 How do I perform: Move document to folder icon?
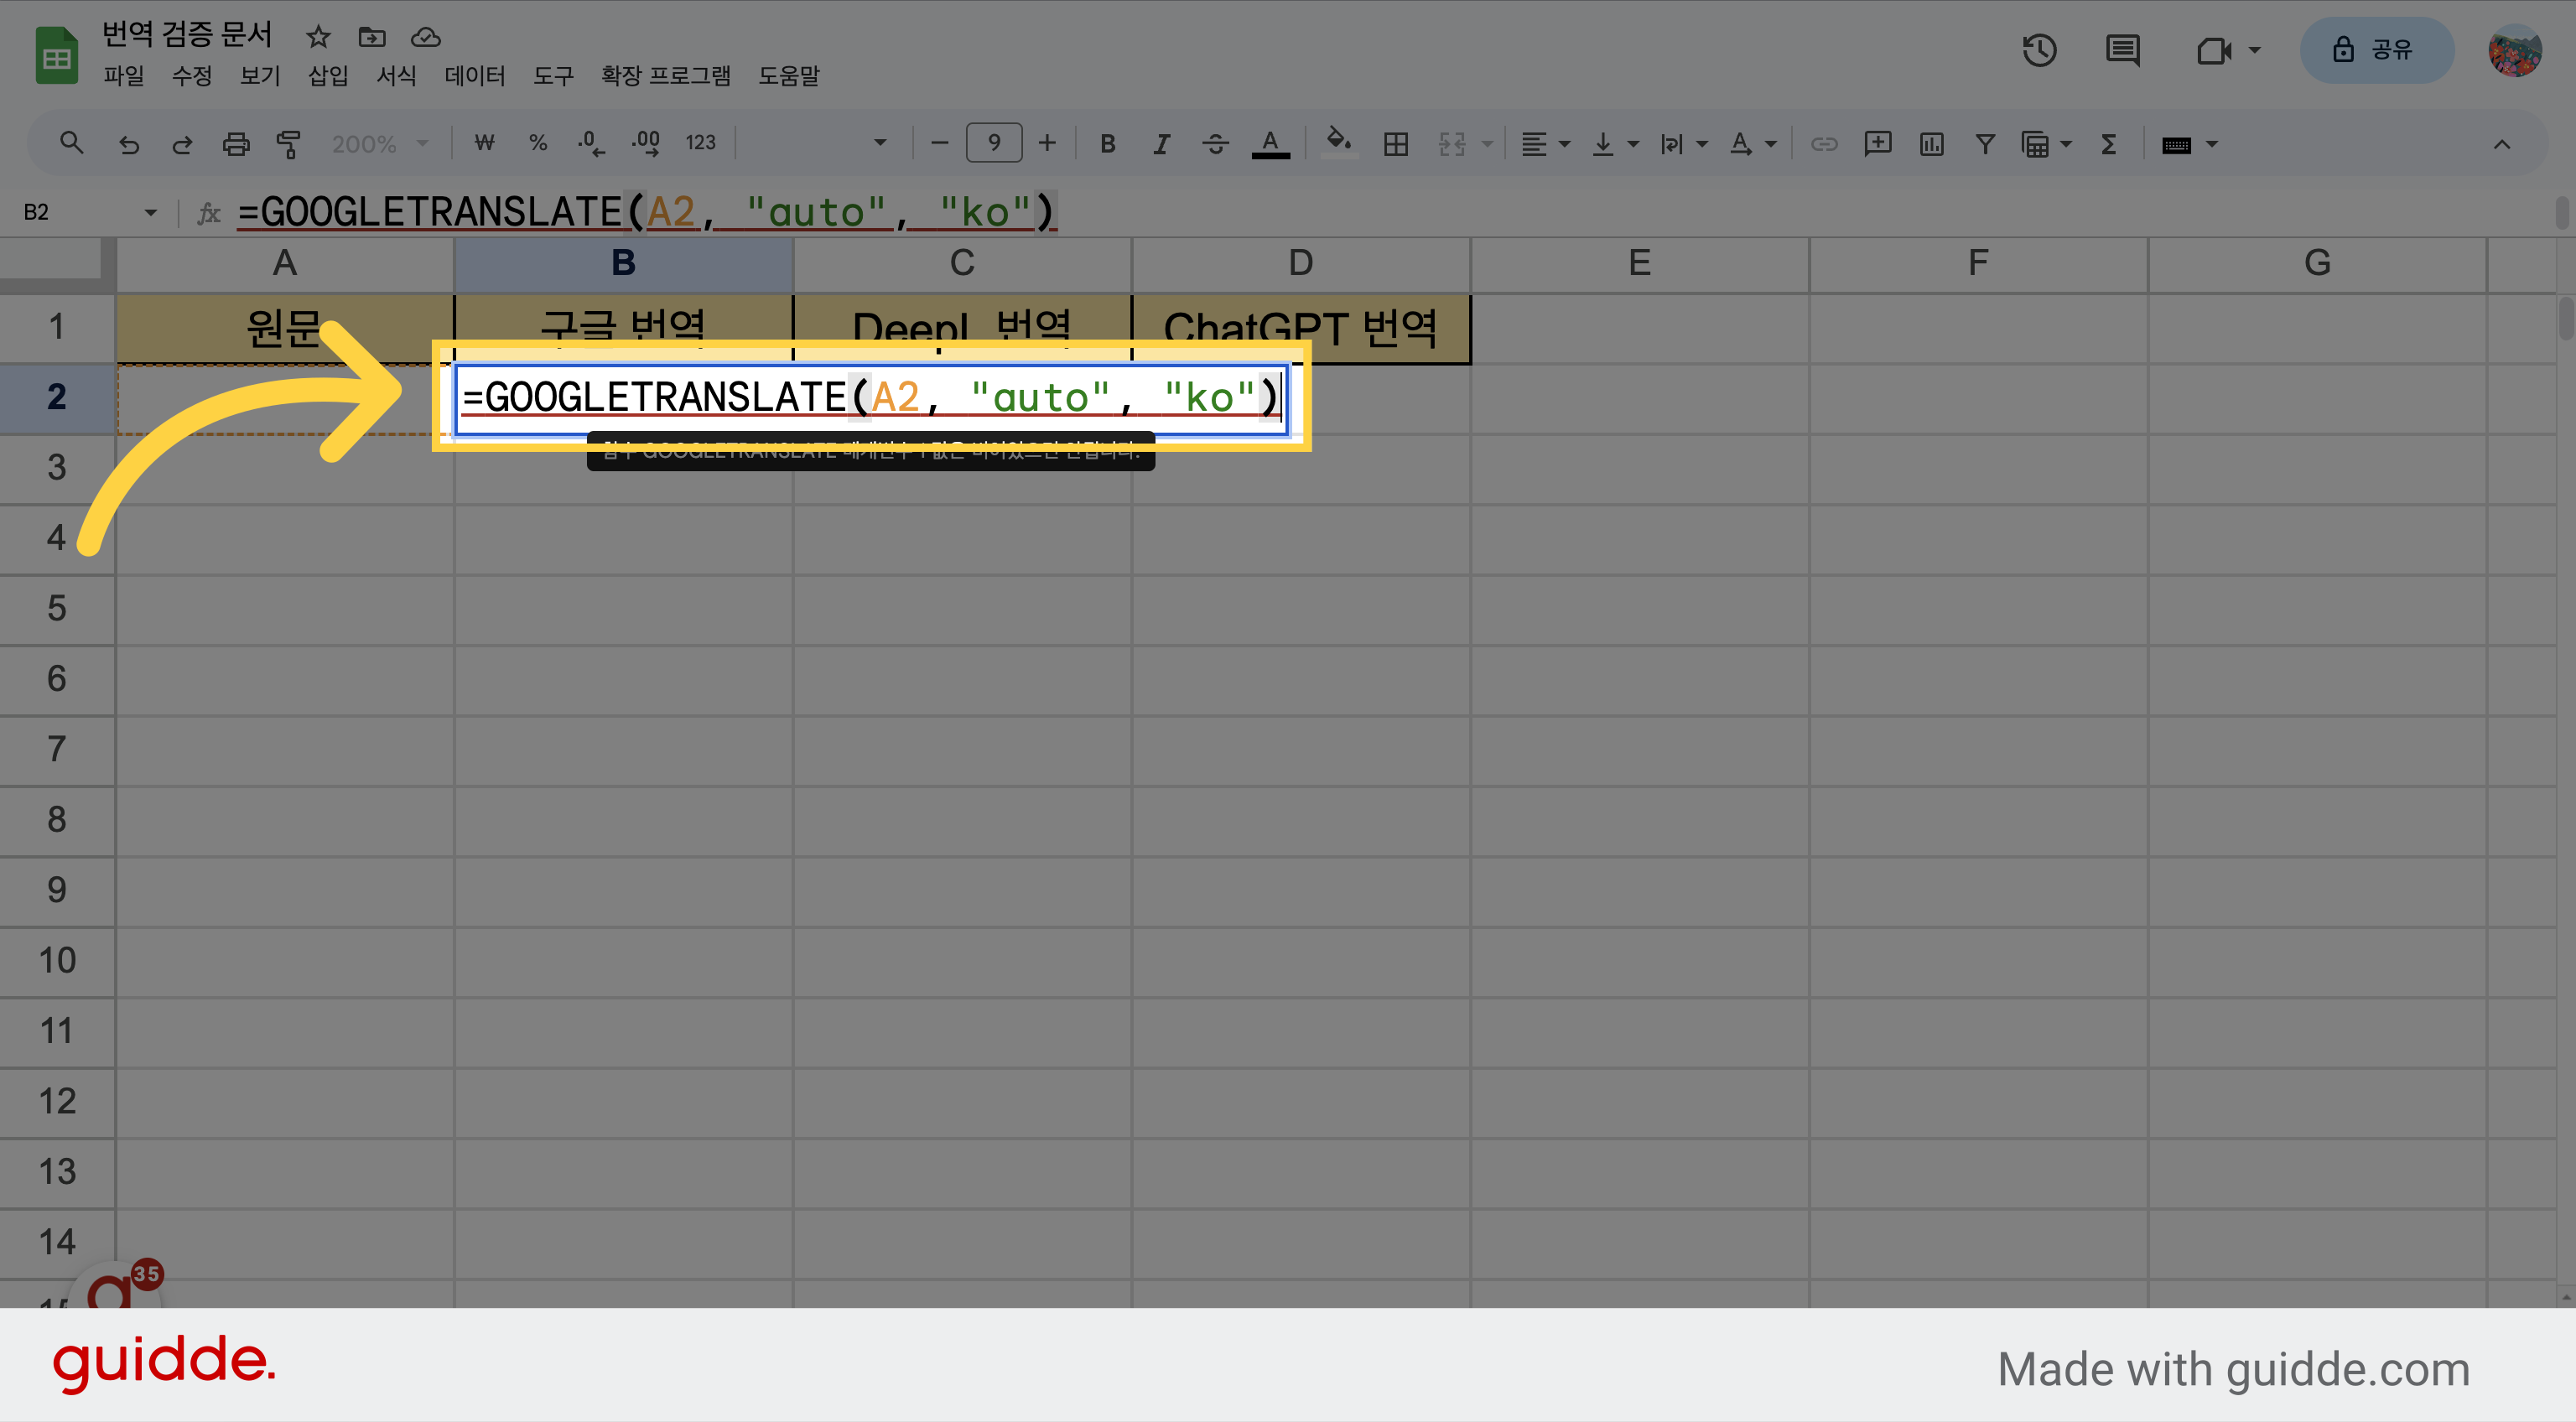pos(372,37)
